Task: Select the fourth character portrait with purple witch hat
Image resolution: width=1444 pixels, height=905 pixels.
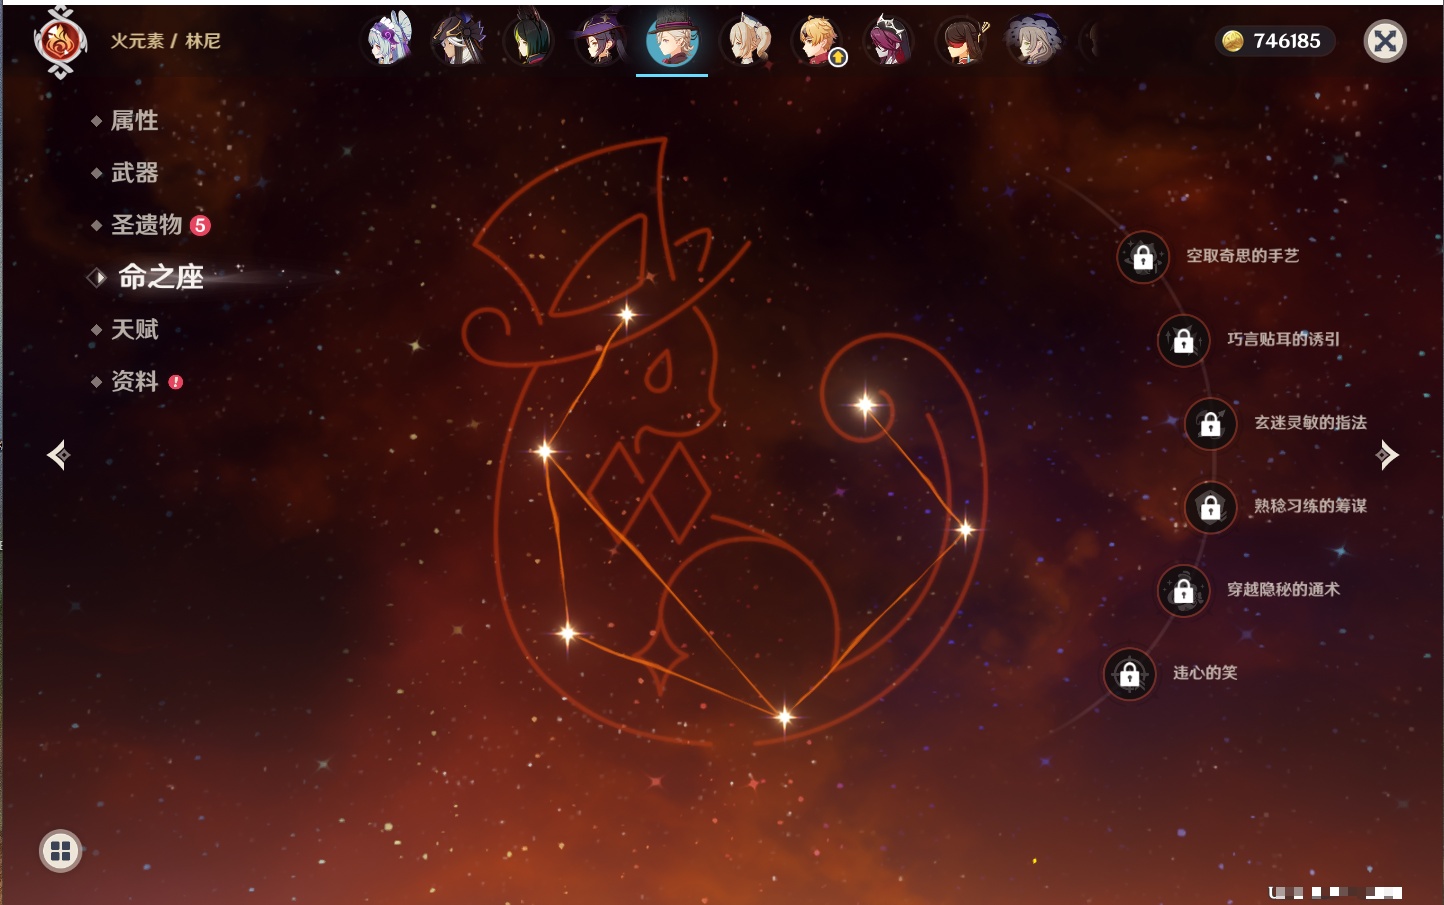Action: coord(600,41)
